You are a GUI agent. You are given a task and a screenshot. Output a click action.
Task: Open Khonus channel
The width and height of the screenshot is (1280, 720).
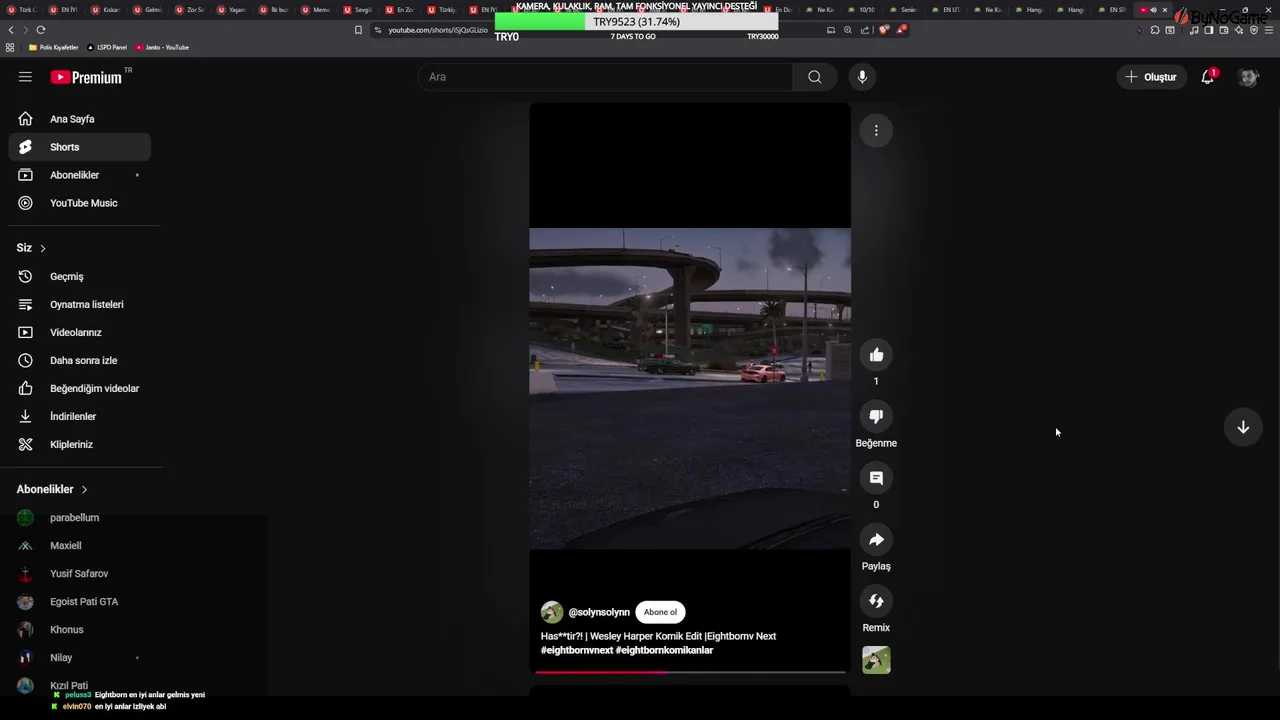80,630
